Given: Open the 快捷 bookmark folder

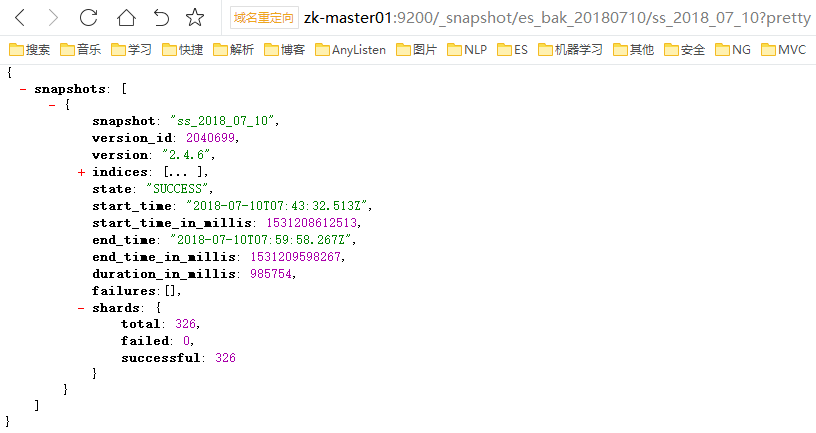Looking at the screenshot, I should [x=183, y=50].
